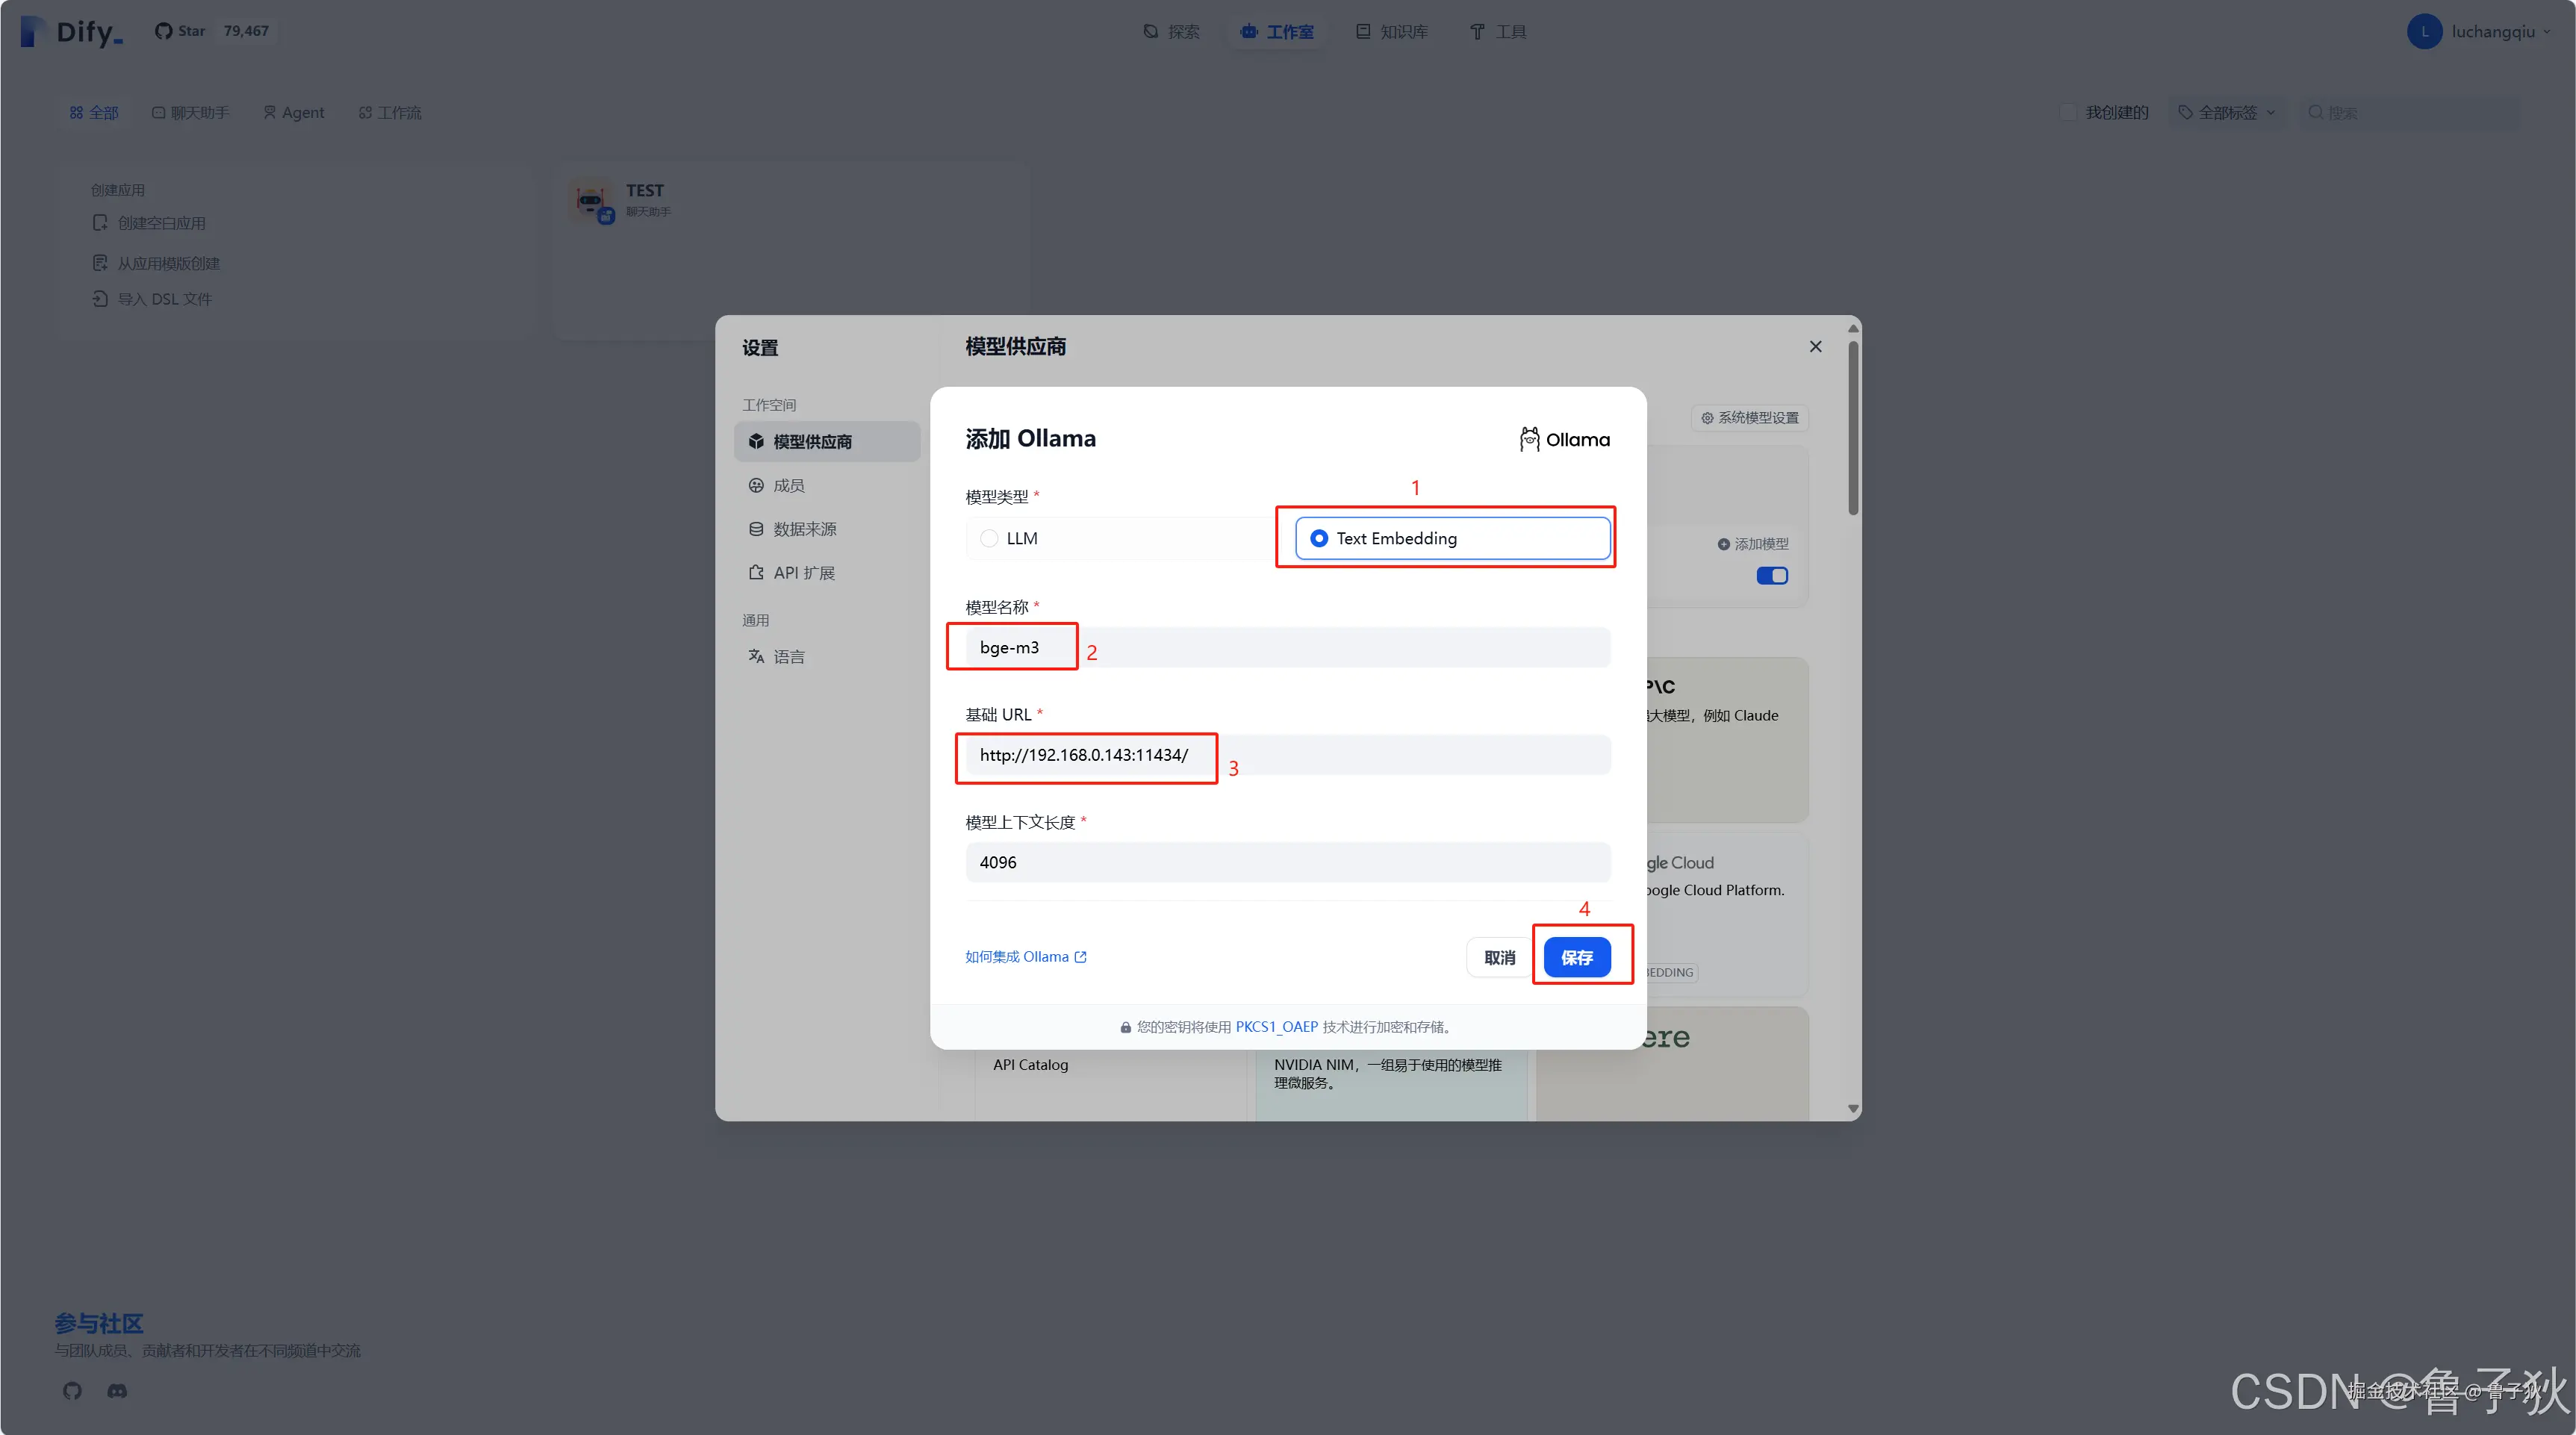Open the luchangqiu account dropdown arrow

pos(2546,32)
